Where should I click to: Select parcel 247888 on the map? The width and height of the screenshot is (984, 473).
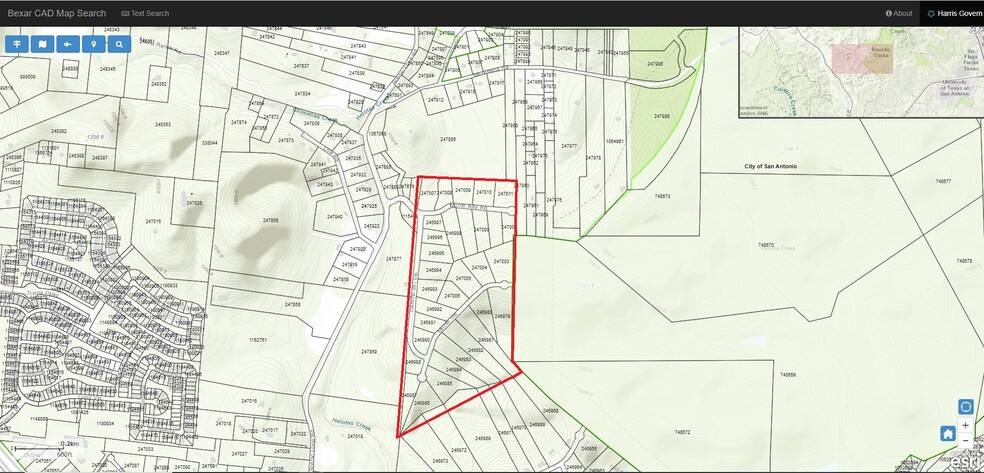(x=446, y=139)
